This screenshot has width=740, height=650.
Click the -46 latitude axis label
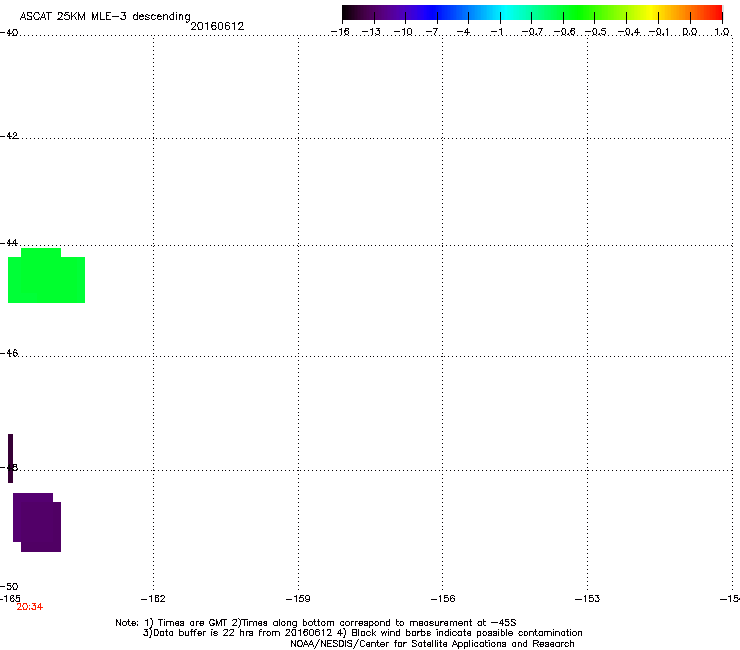[9, 353]
